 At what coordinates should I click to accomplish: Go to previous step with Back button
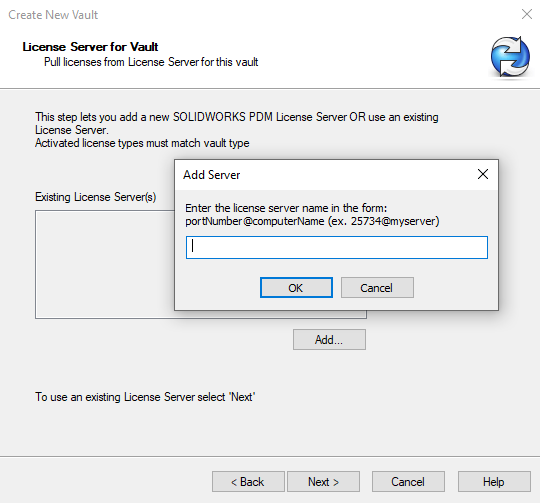pos(248,481)
